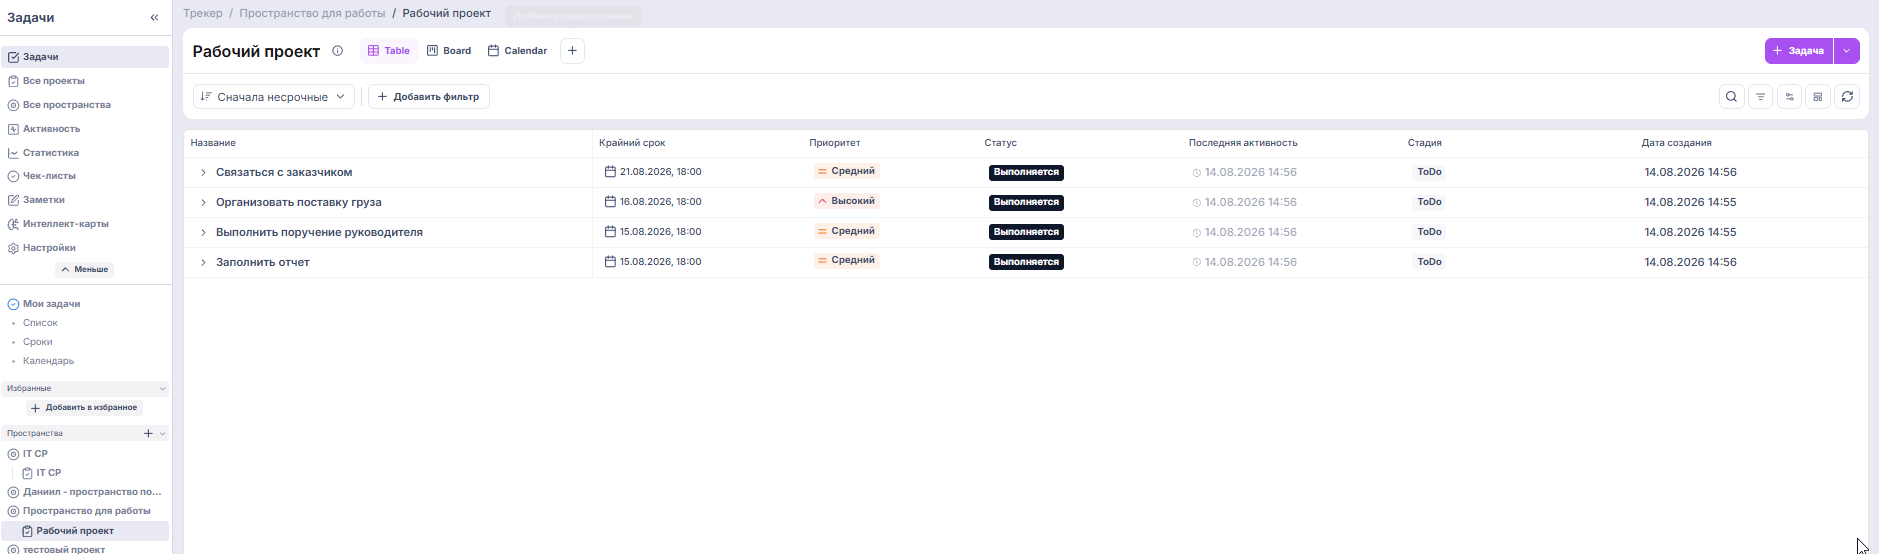Image resolution: width=1879 pixels, height=554 pixels.
Task: Click the purple Задача create button
Action: [x=1799, y=51]
